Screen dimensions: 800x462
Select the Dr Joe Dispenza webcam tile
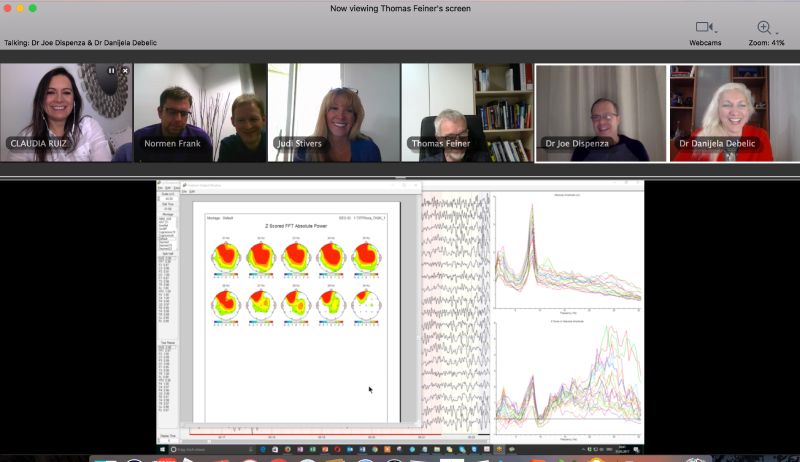tap(601, 113)
